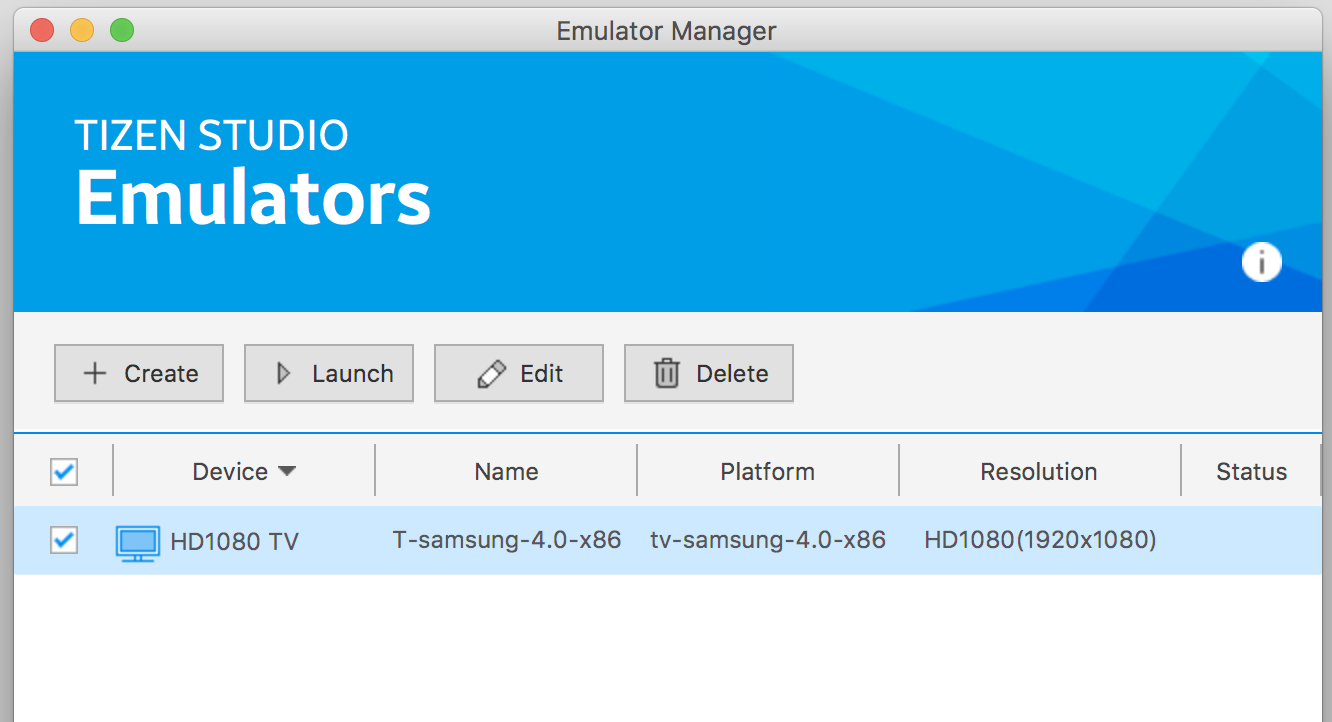Click the plus icon on Create
The image size is (1332, 722).
94,374
